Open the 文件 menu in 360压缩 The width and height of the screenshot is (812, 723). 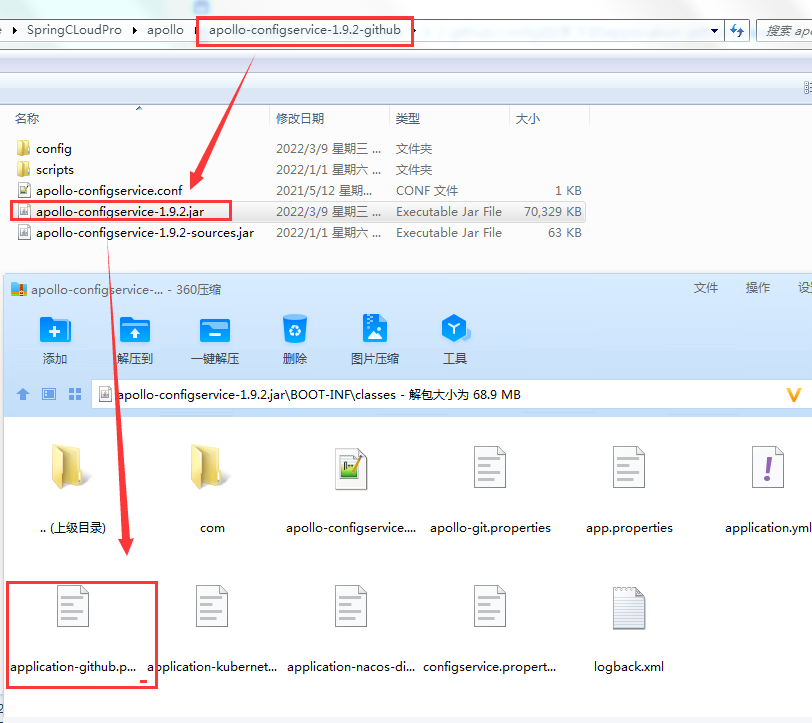[x=706, y=288]
